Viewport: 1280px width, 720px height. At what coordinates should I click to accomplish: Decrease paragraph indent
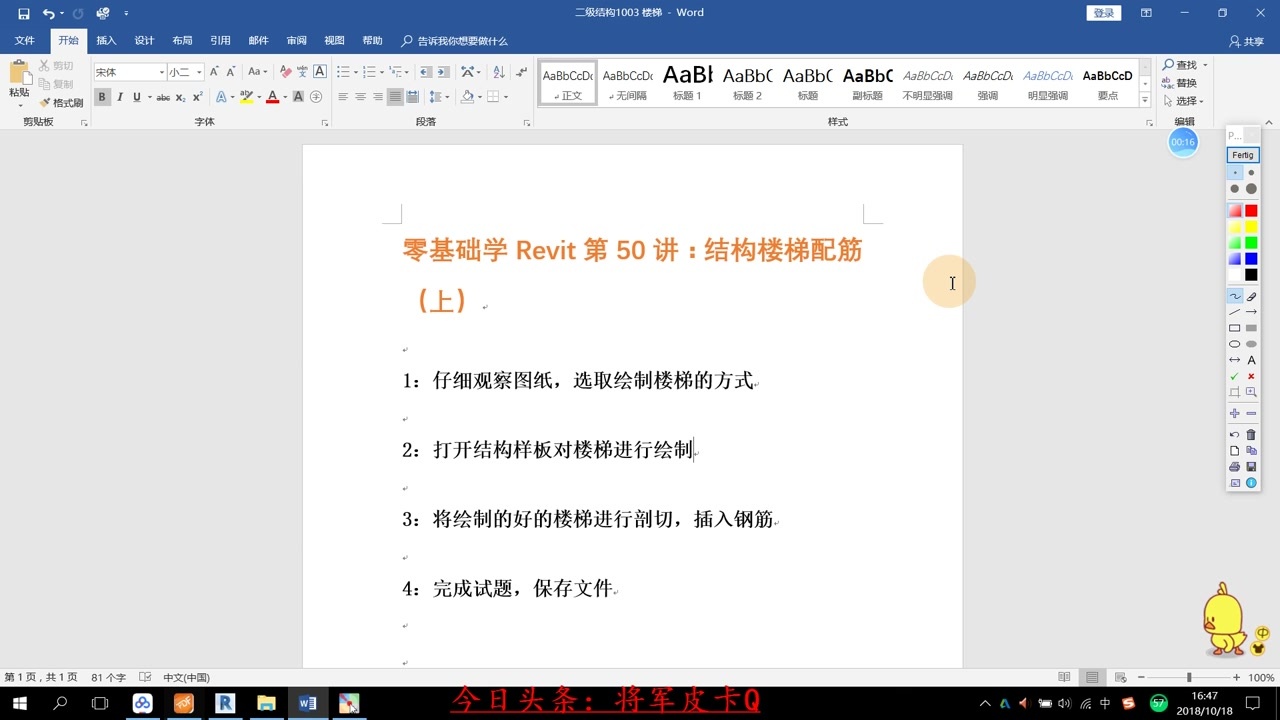click(x=426, y=72)
